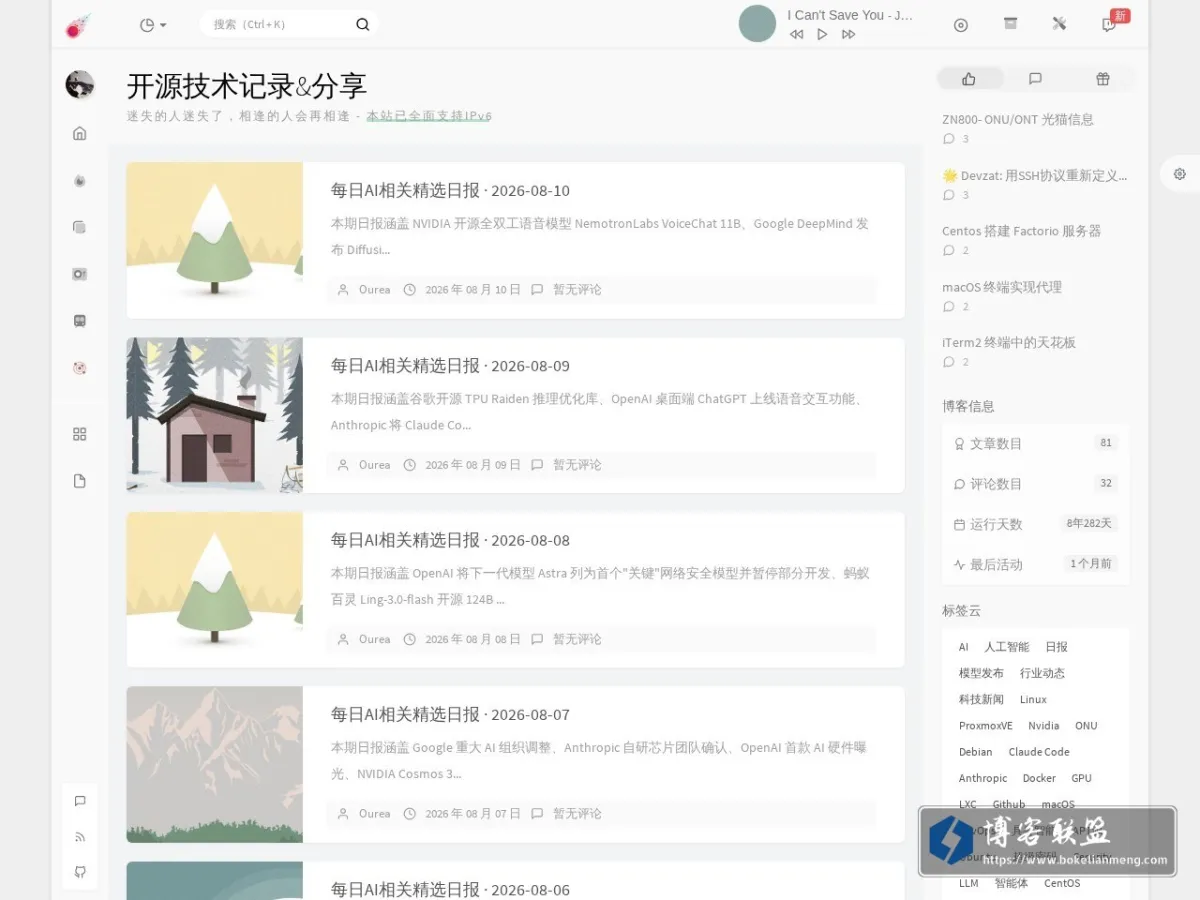Open popular post Devzat: 用SSH协议重新定义
Screen dimensions: 1200x900
(1035, 176)
